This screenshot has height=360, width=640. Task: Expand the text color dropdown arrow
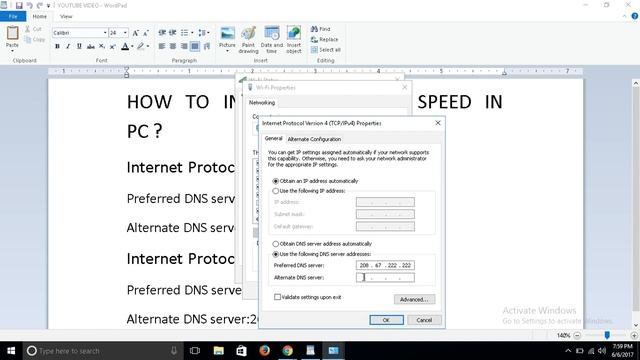click(132, 47)
